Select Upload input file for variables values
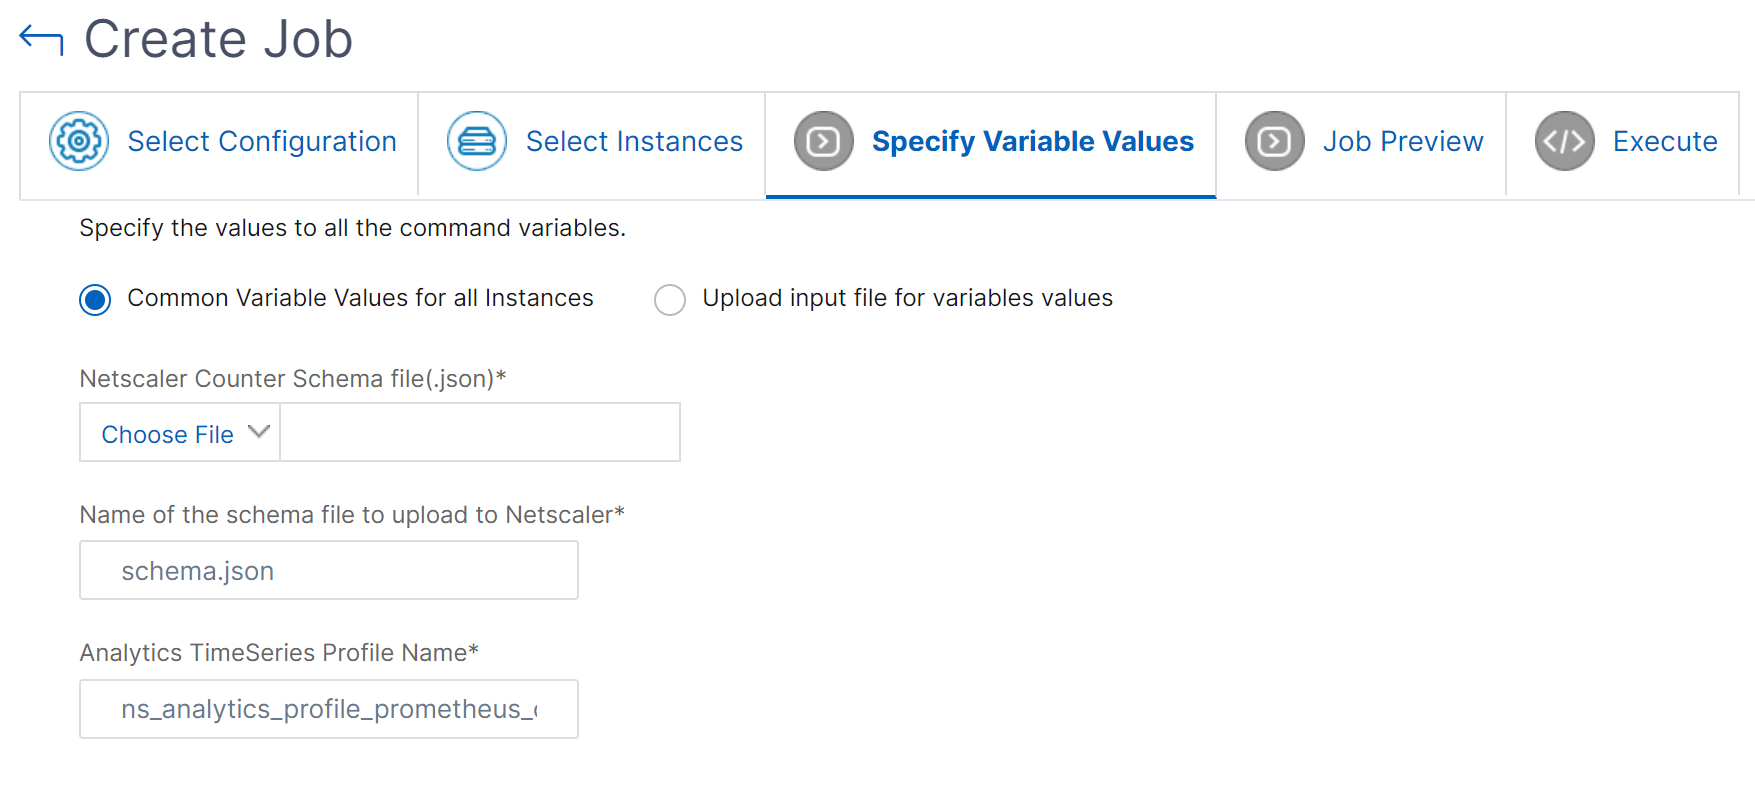Viewport: 1755px width, 785px height. tap(670, 299)
